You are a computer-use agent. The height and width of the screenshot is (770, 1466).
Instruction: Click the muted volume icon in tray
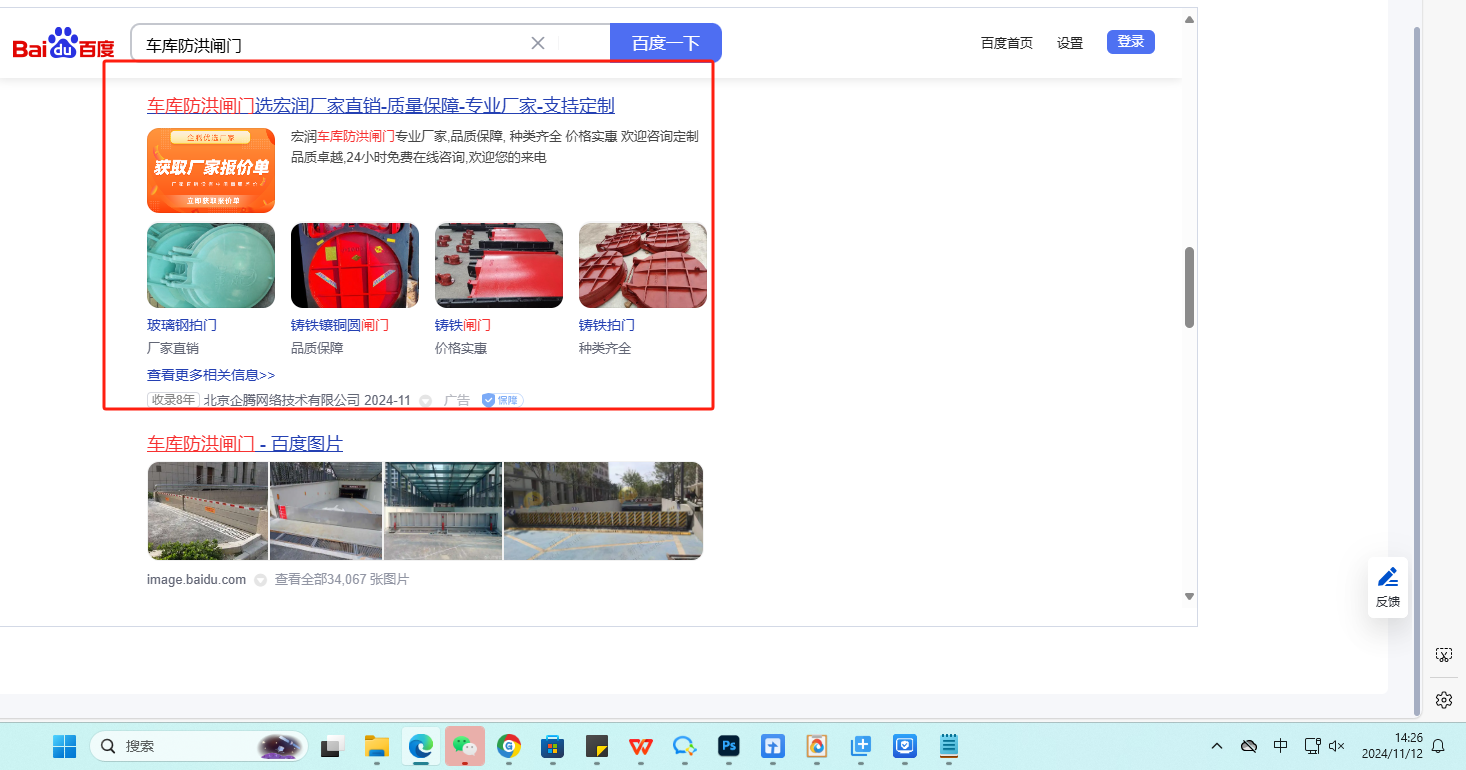coord(1337,746)
